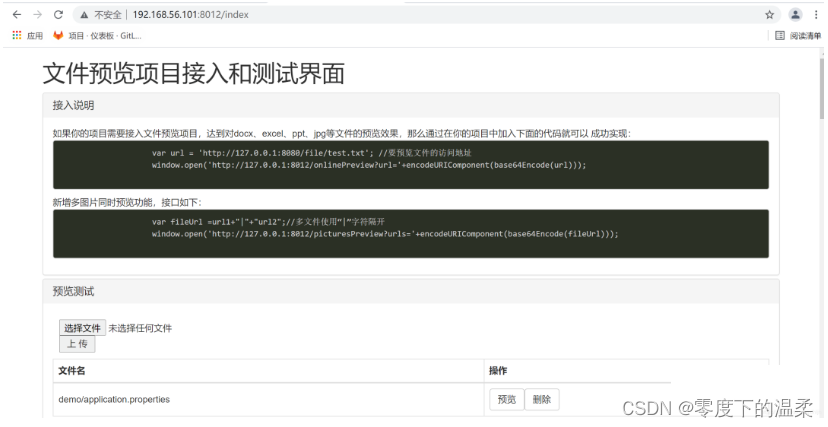Delete demo/application.properties with 删除 button

tap(542, 400)
